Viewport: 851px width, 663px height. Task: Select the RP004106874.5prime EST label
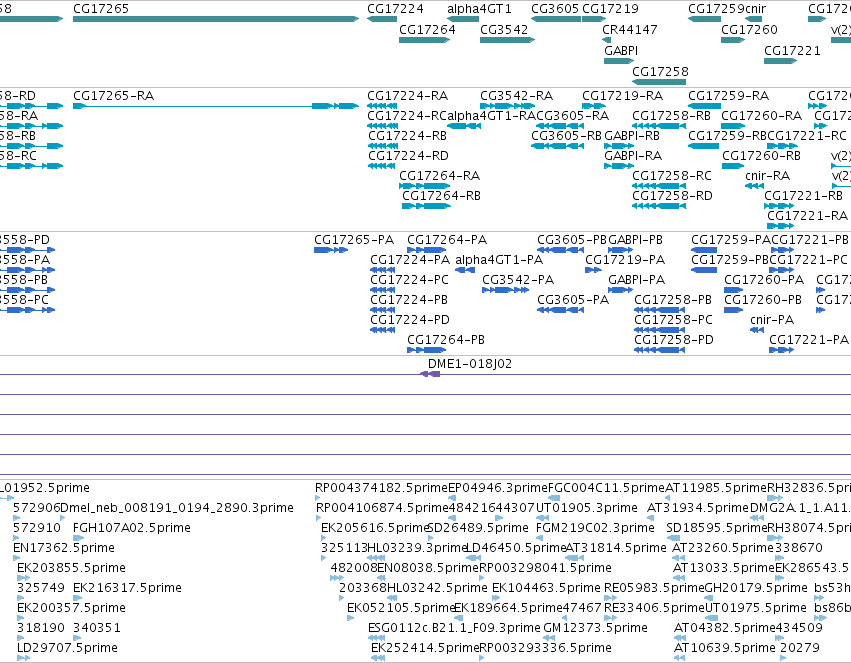[382, 508]
